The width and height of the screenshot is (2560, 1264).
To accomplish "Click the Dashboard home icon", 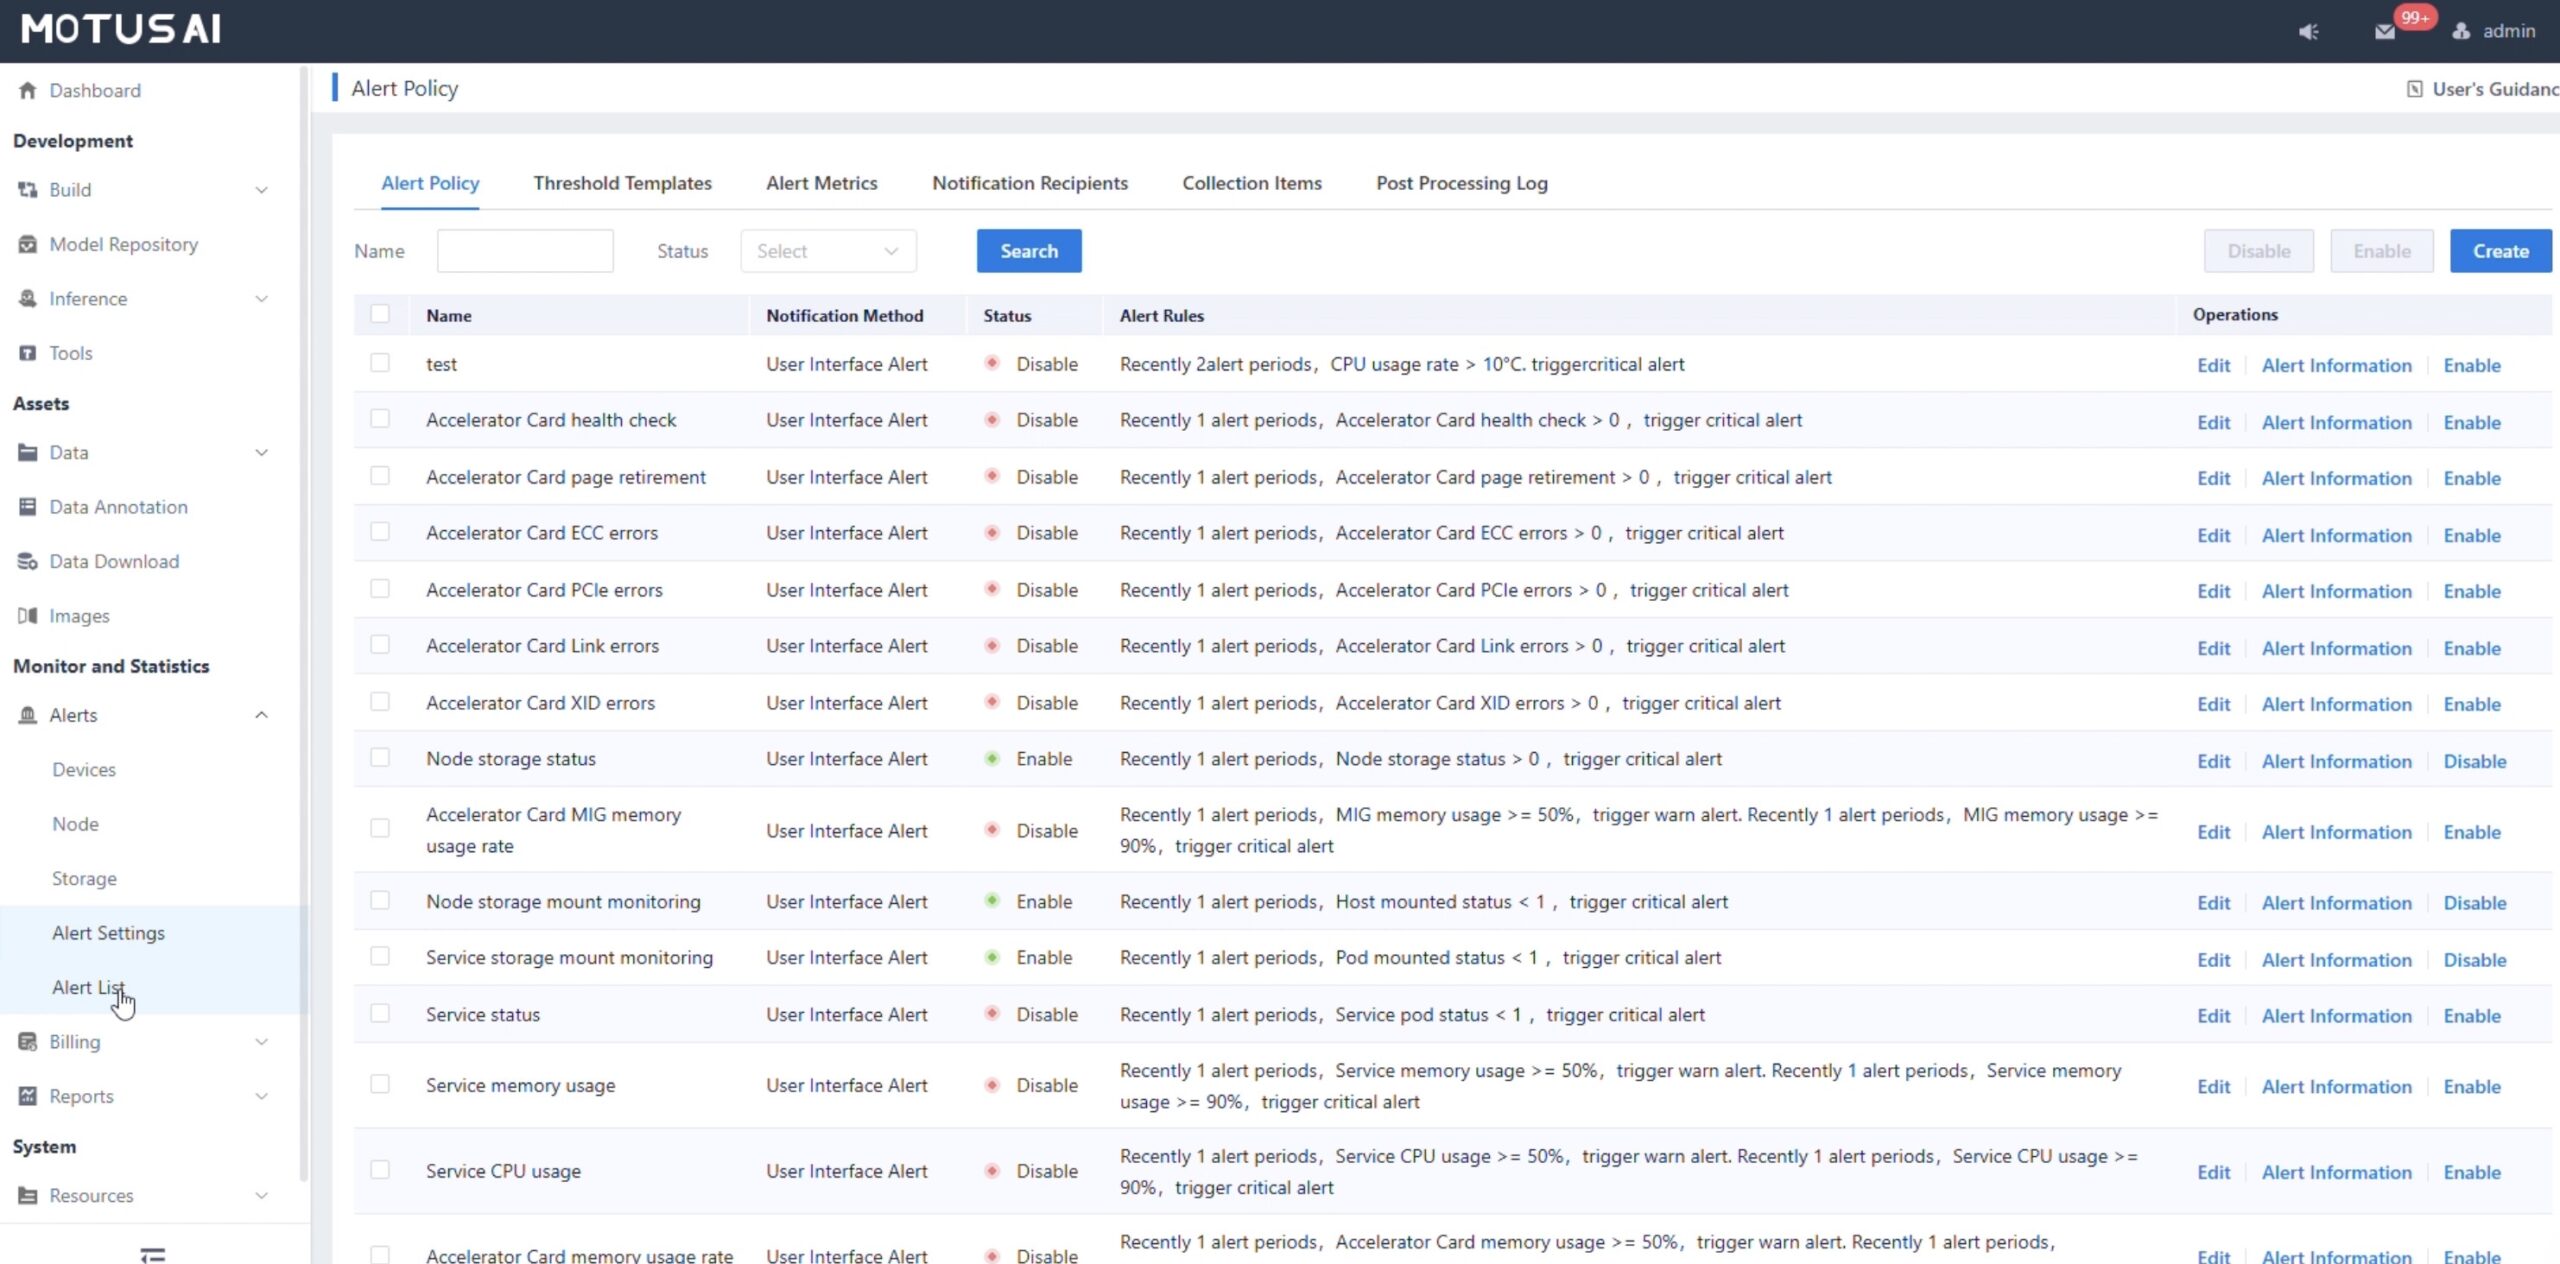I will (x=27, y=90).
